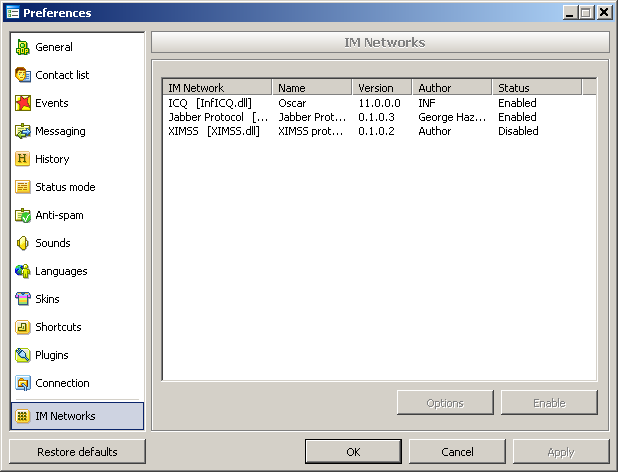Click version 11.0.0.0 cell

coord(379,103)
